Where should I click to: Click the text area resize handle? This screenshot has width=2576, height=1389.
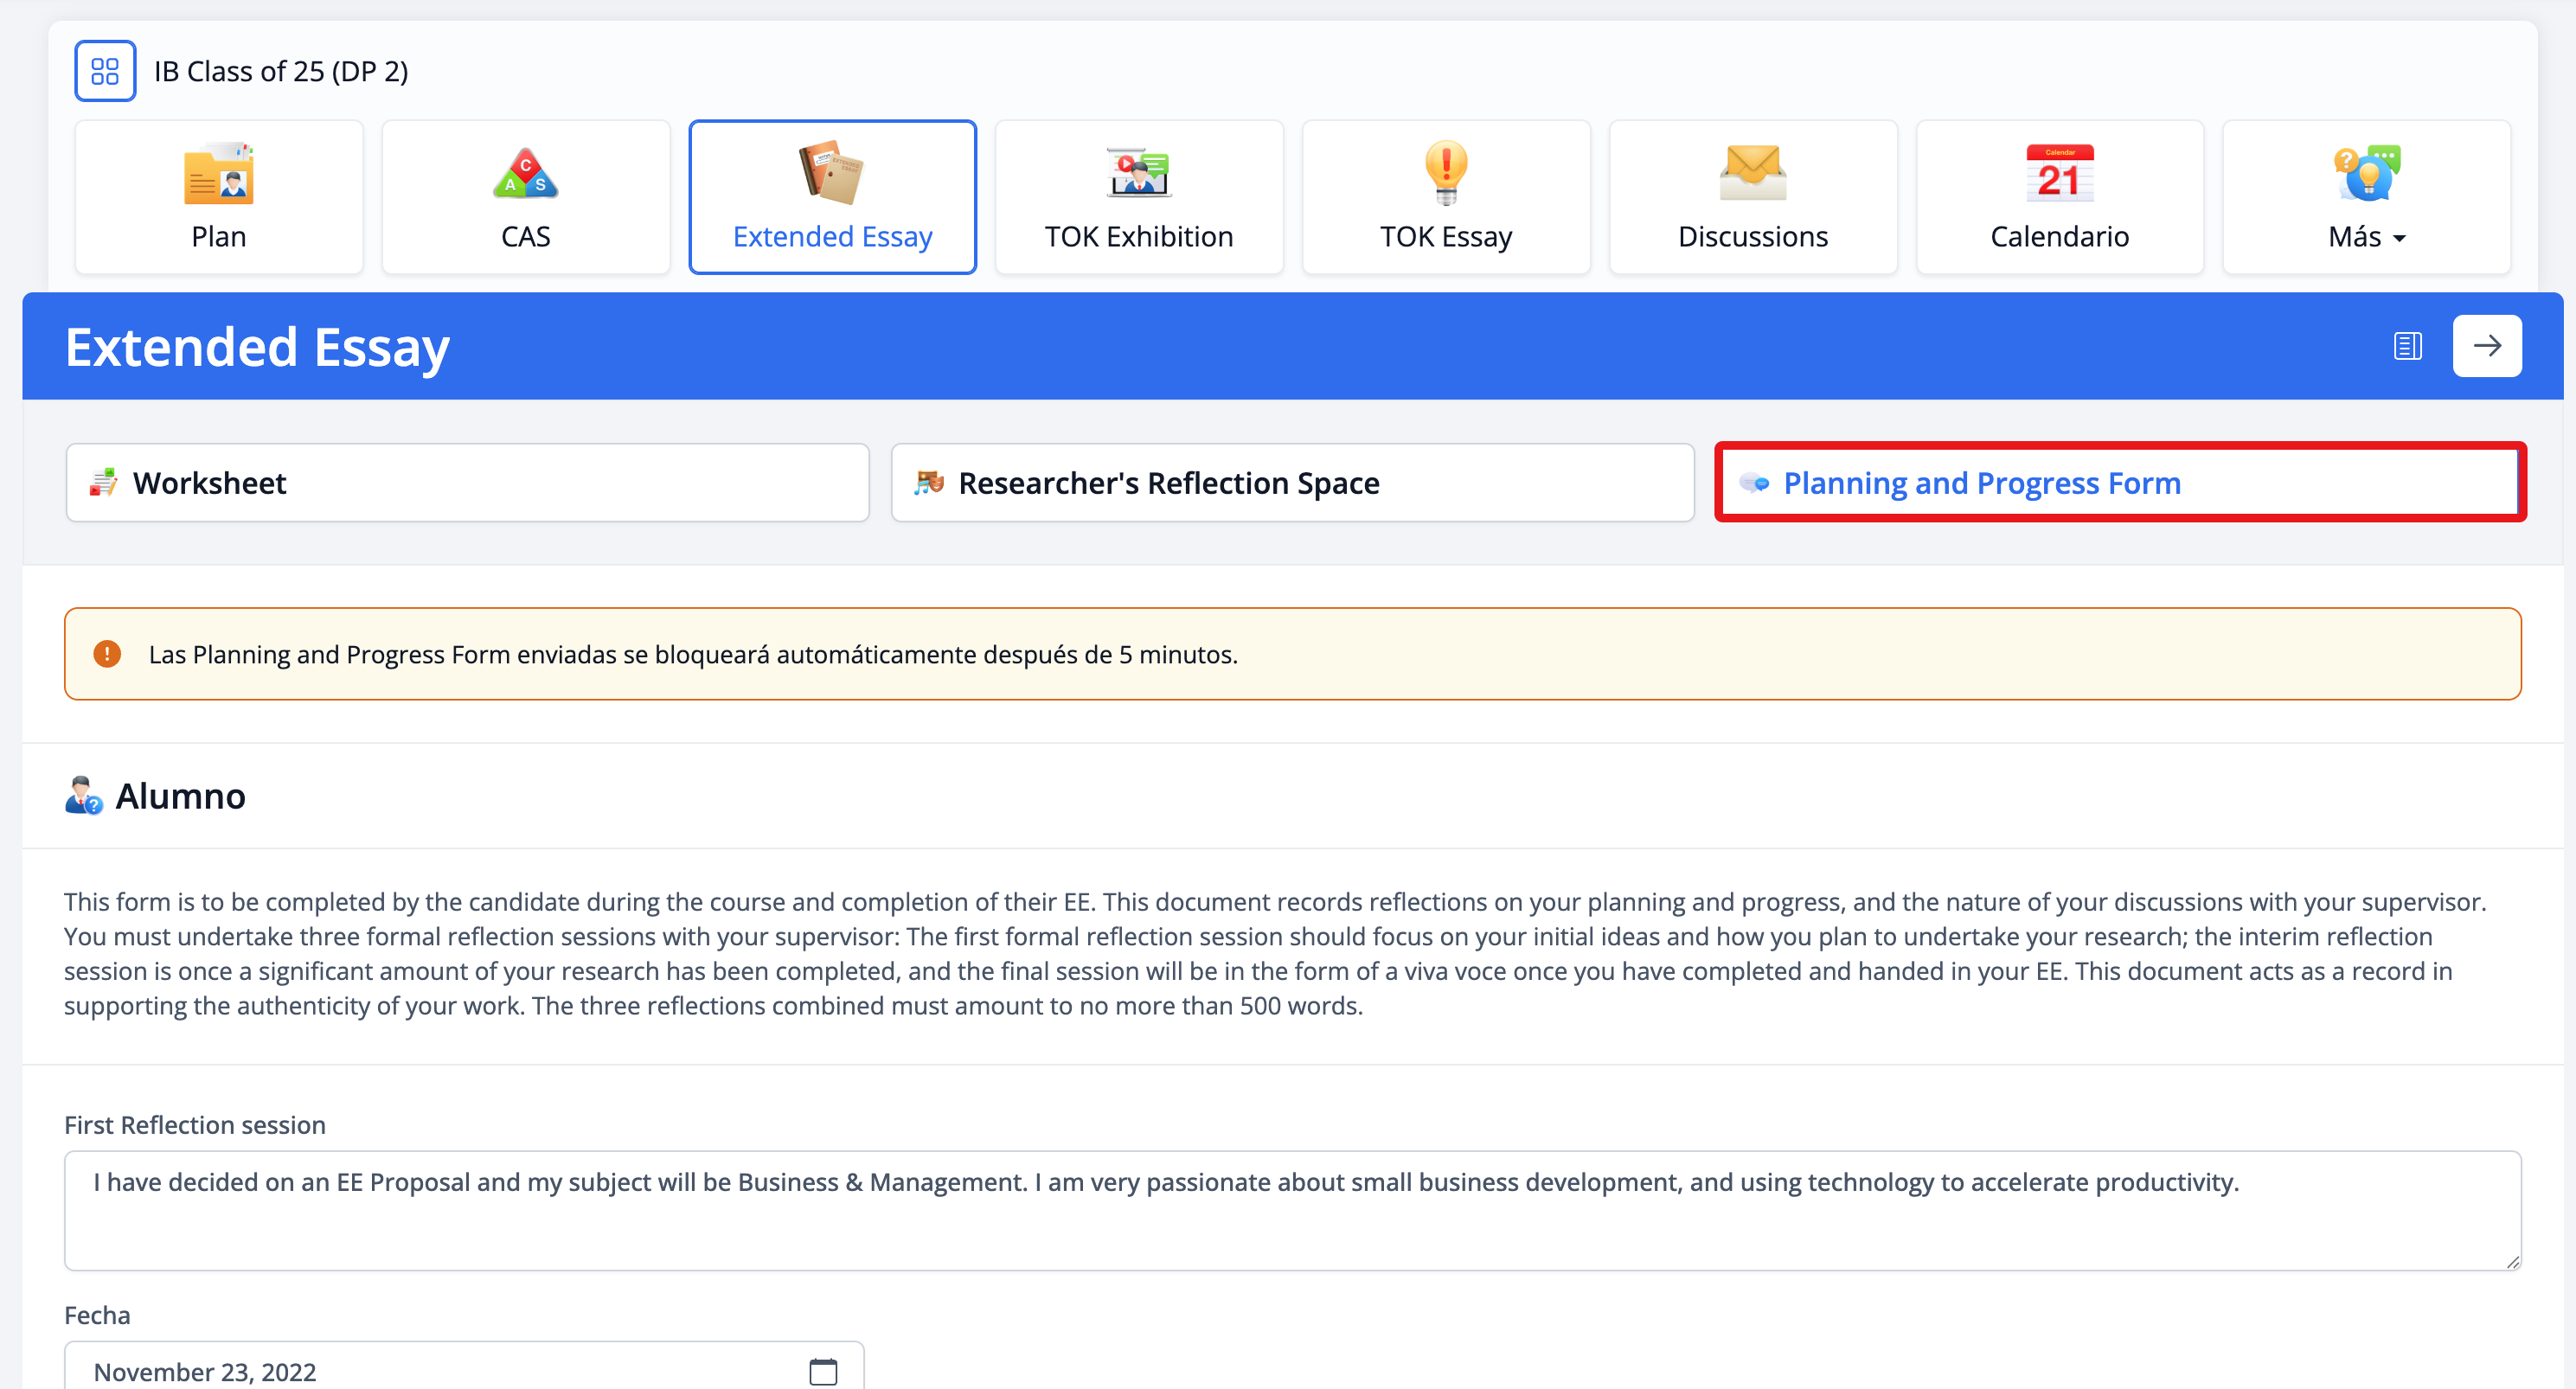(2512, 1262)
